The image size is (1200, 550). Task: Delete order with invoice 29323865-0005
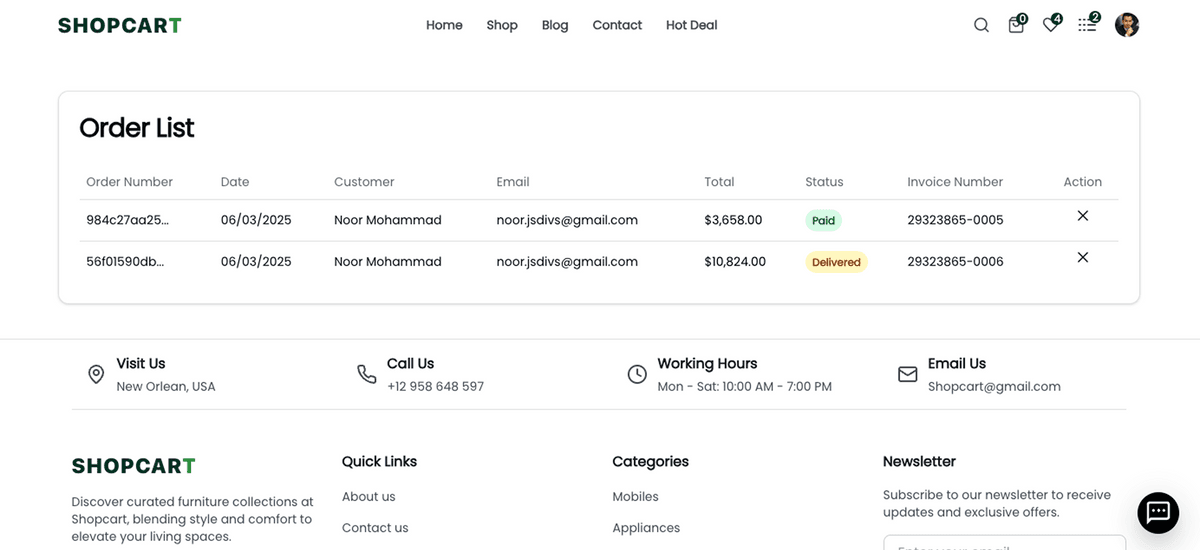[1082, 216]
